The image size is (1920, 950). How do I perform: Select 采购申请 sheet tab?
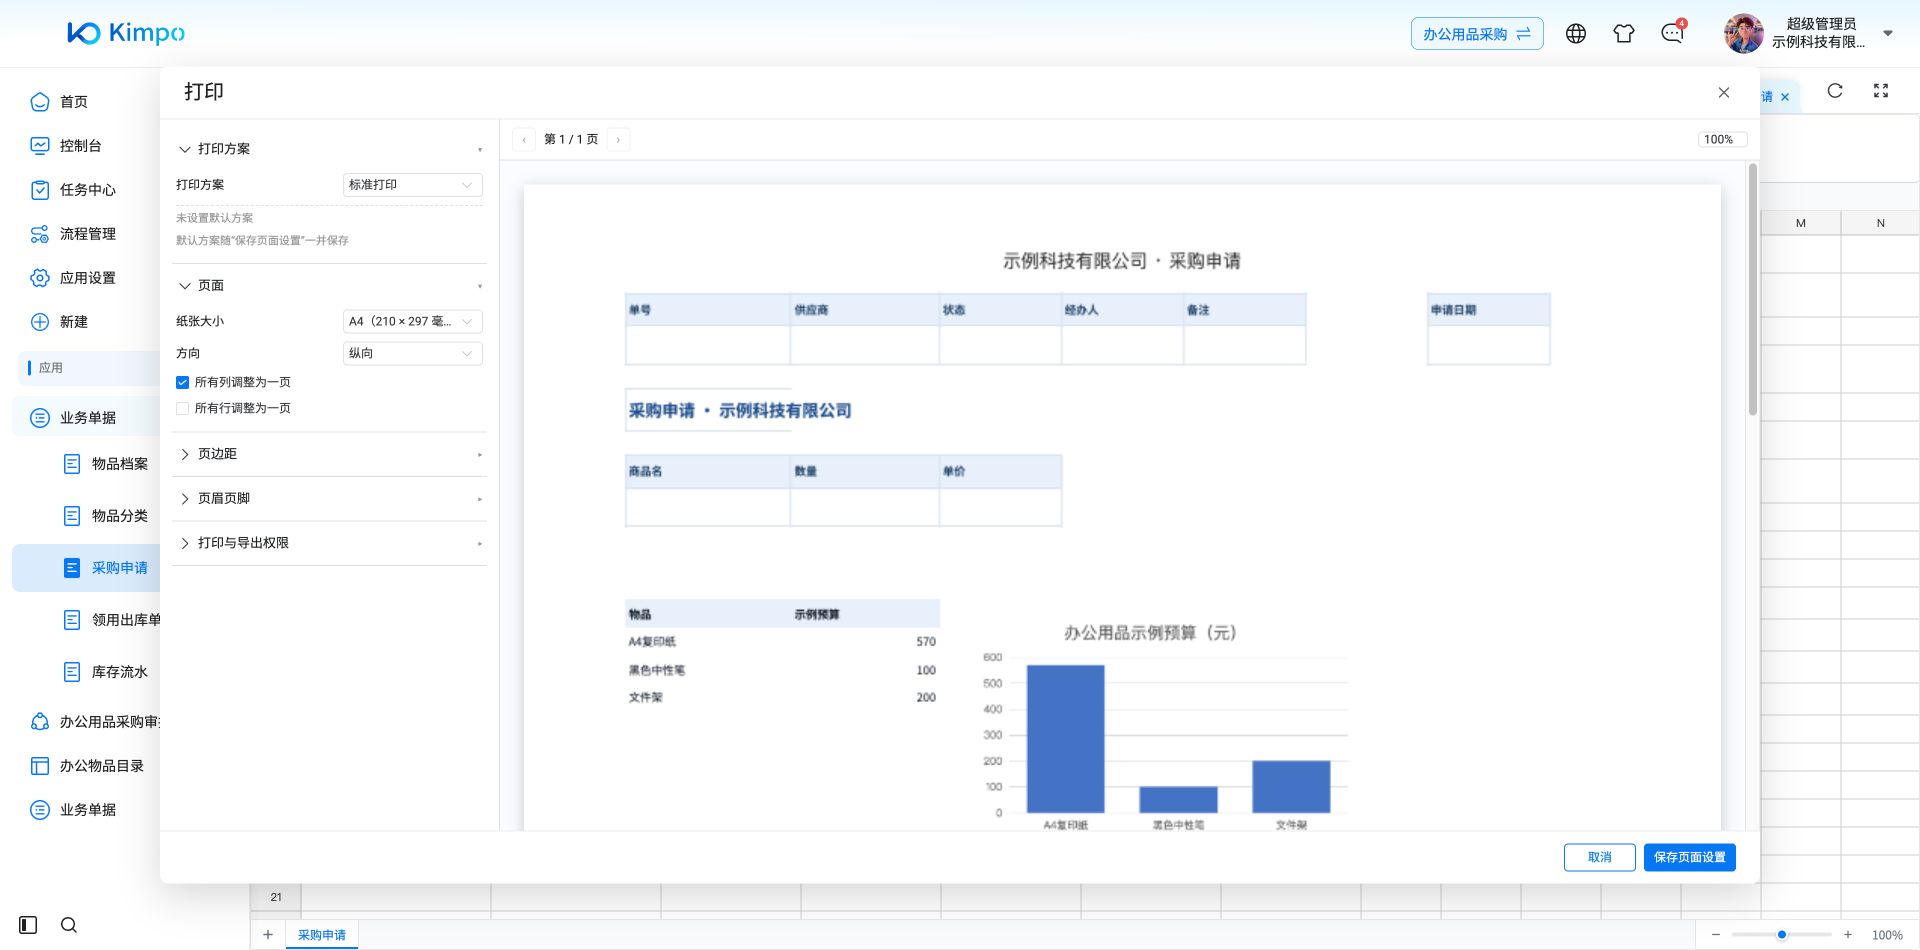pos(322,935)
